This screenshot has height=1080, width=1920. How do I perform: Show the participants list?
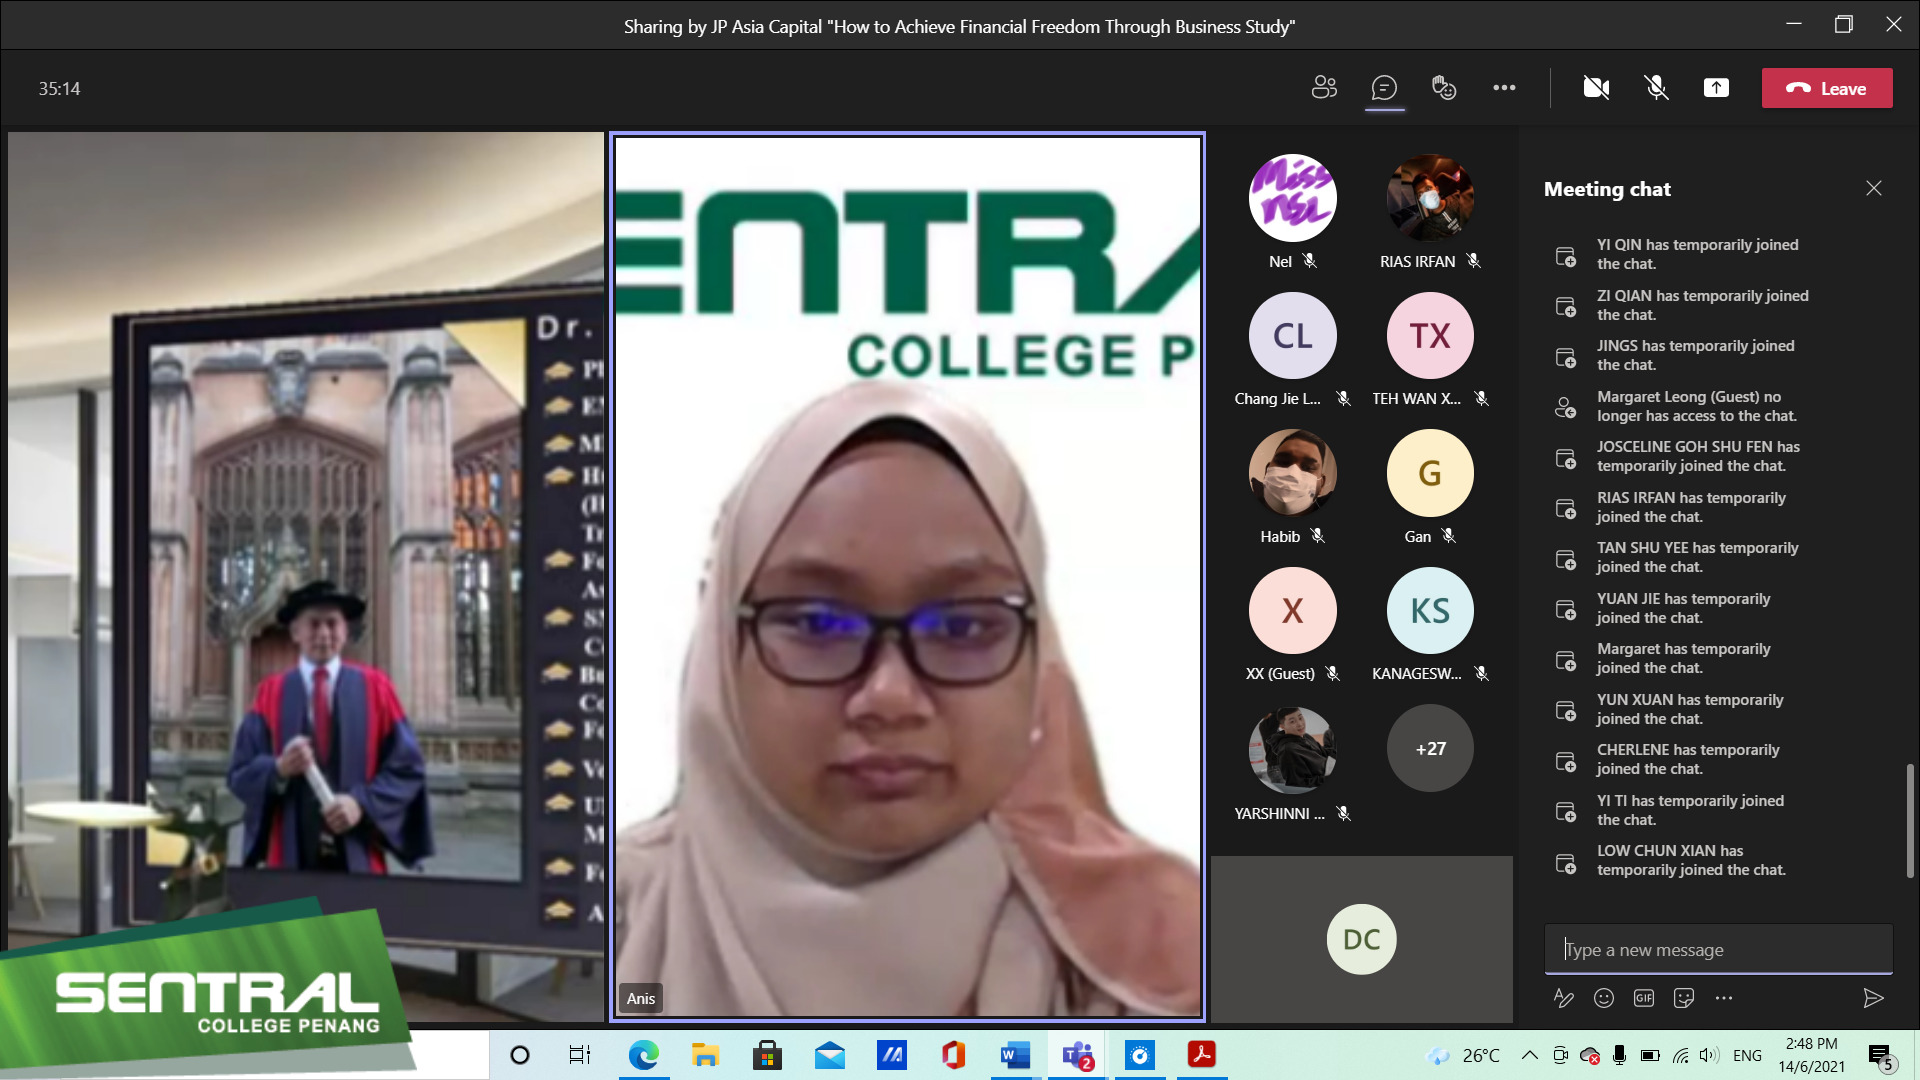pyautogui.click(x=1324, y=88)
